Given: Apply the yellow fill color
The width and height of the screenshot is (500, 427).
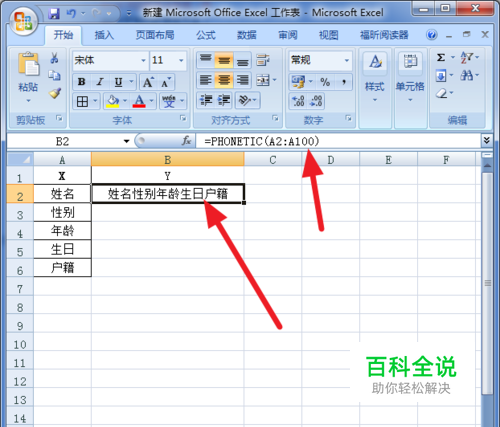Looking at the screenshot, I should tap(112, 101).
